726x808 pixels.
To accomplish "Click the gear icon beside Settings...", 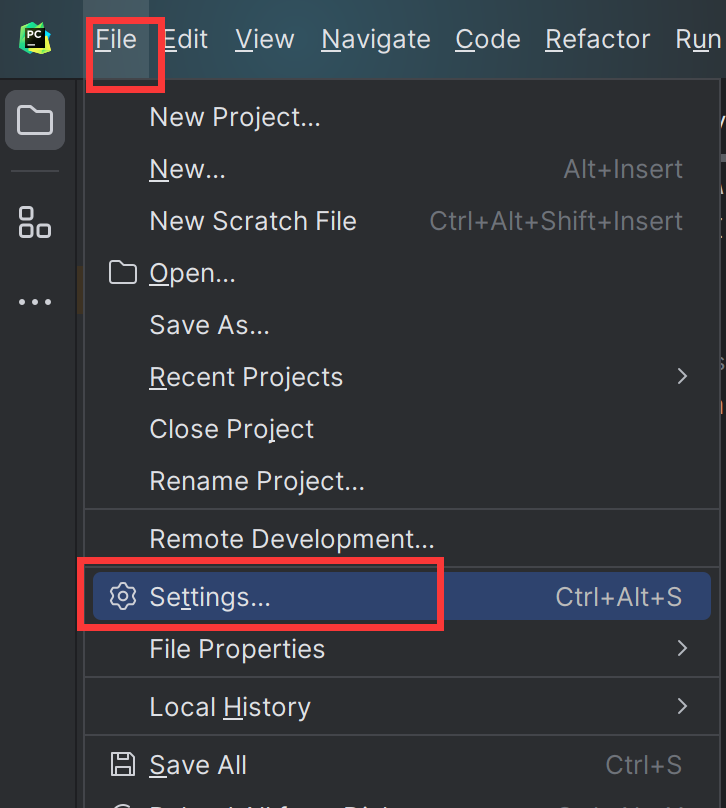I will point(123,597).
